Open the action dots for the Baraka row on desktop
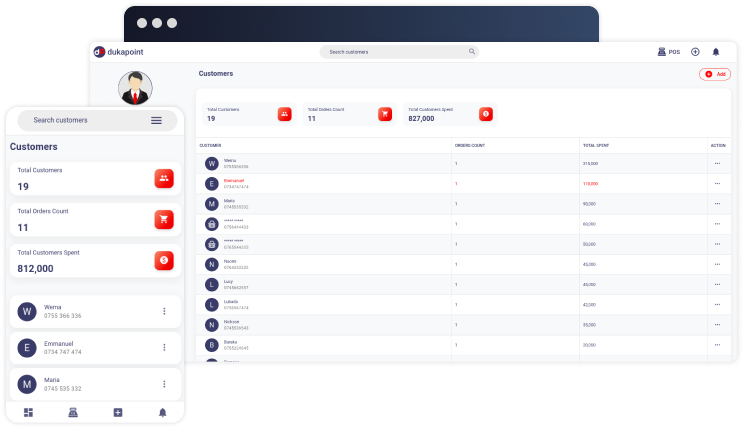Image resolution: width=744 pixels, height=428 pixels. coord(717,345)
